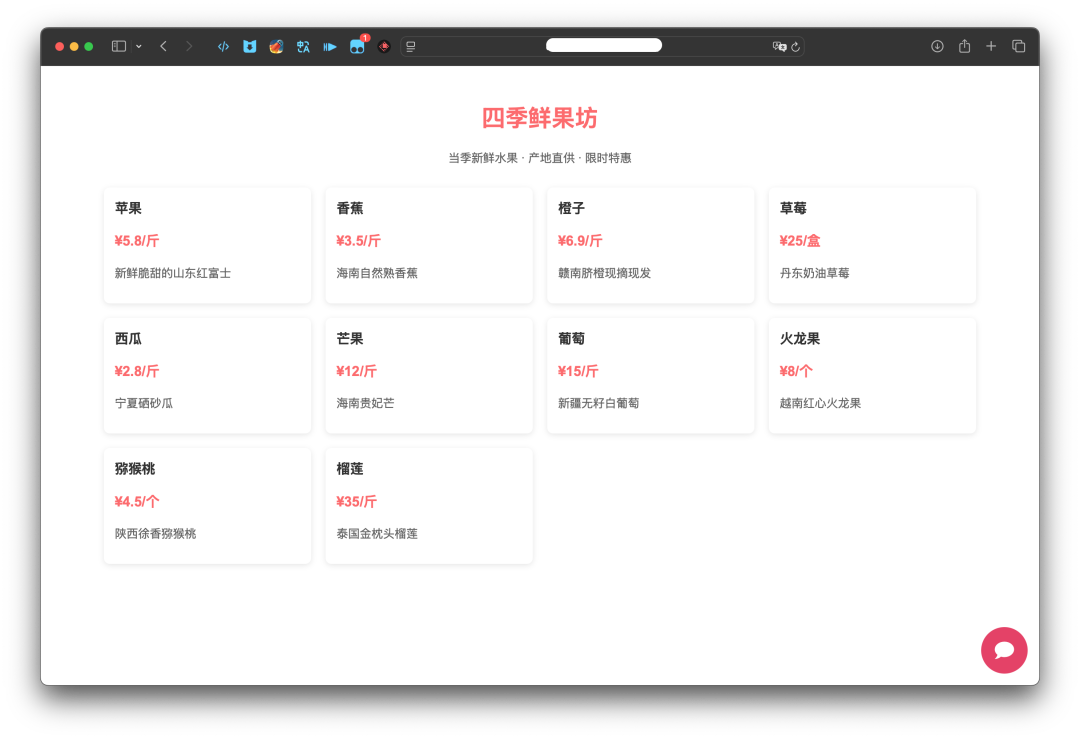Reload the fruit shop page
This screenshot has height=739, width=1080.
(x=796, y=45)
